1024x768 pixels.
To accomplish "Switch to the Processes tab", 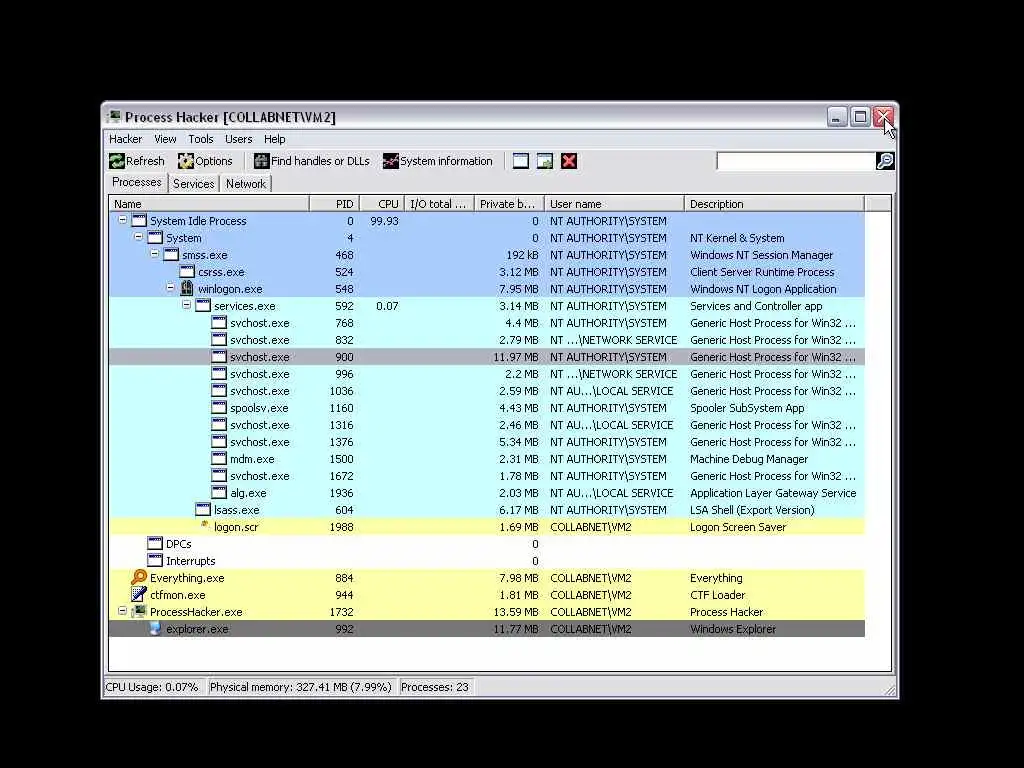I will [136, 182].
